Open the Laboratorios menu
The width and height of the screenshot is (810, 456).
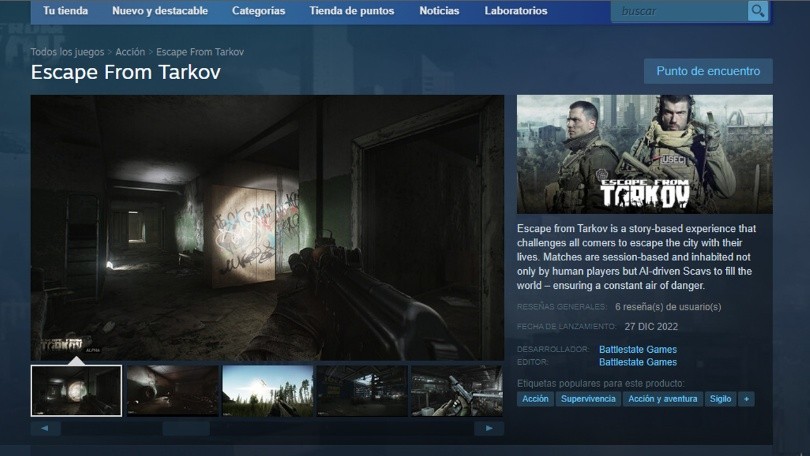pos(516,11)
